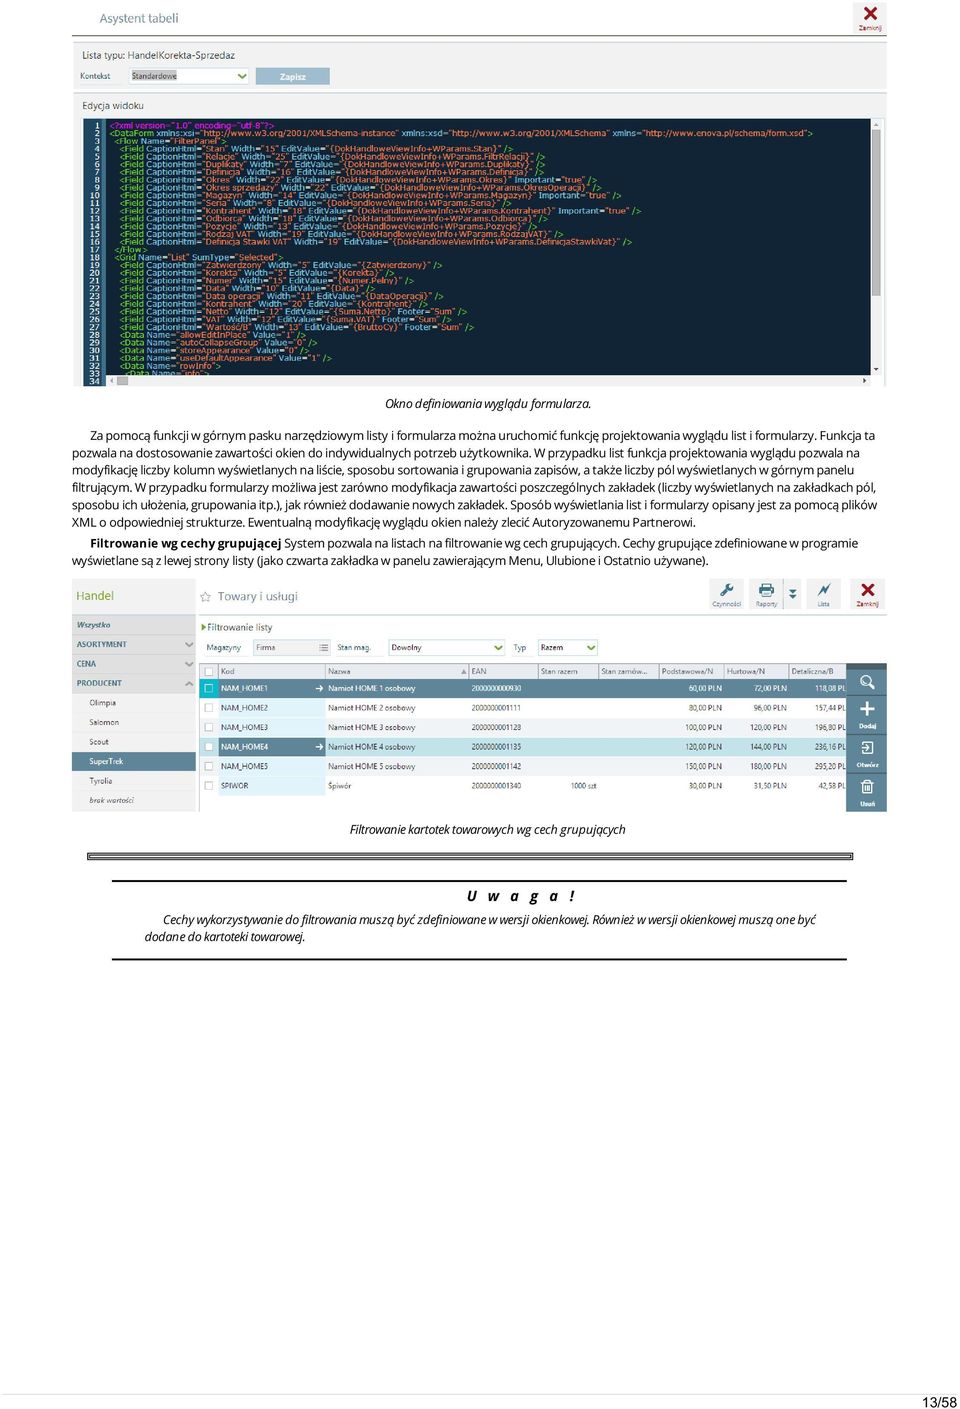The width and height of the screenshot is (960, 1409).
Task: Select the SuperTrek producer filter
Action: tap(134, 761)
